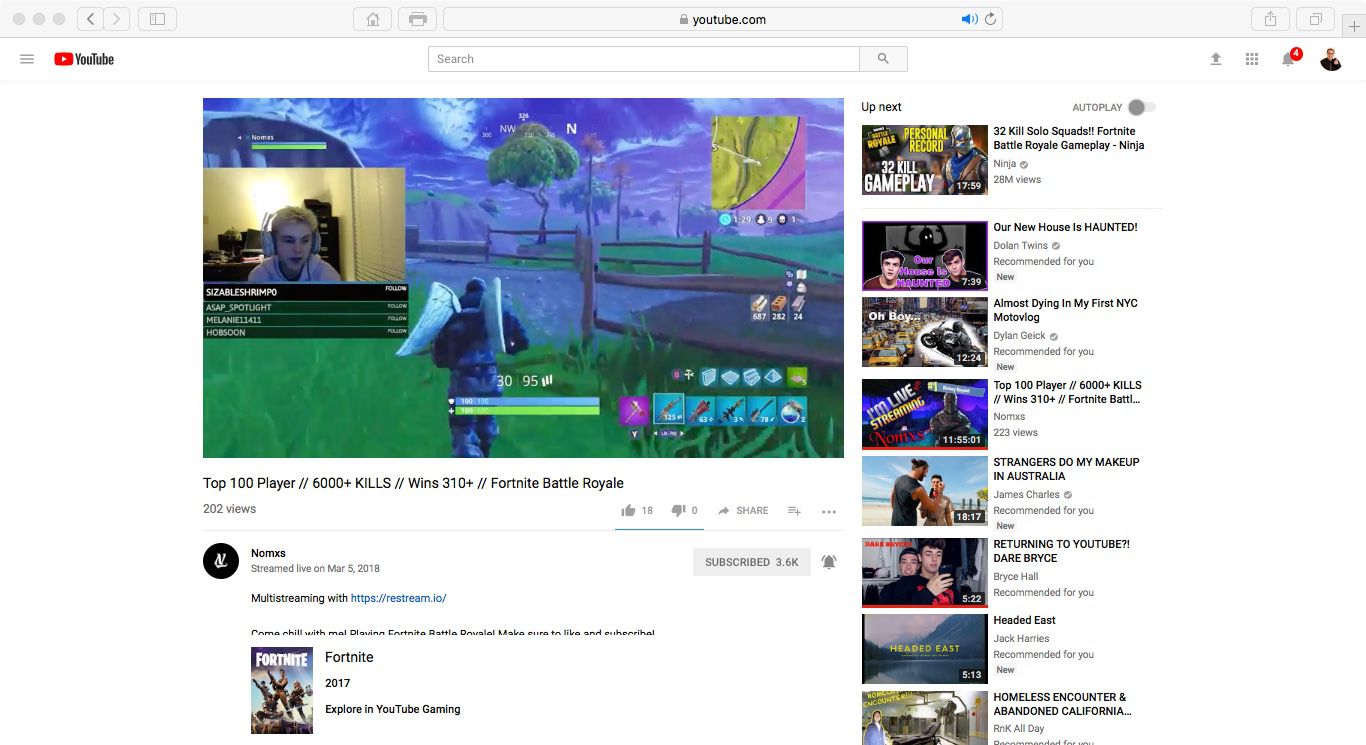
Task: Click the YouTube search input field
Action: pyautogui.click(x=644, y=59)
